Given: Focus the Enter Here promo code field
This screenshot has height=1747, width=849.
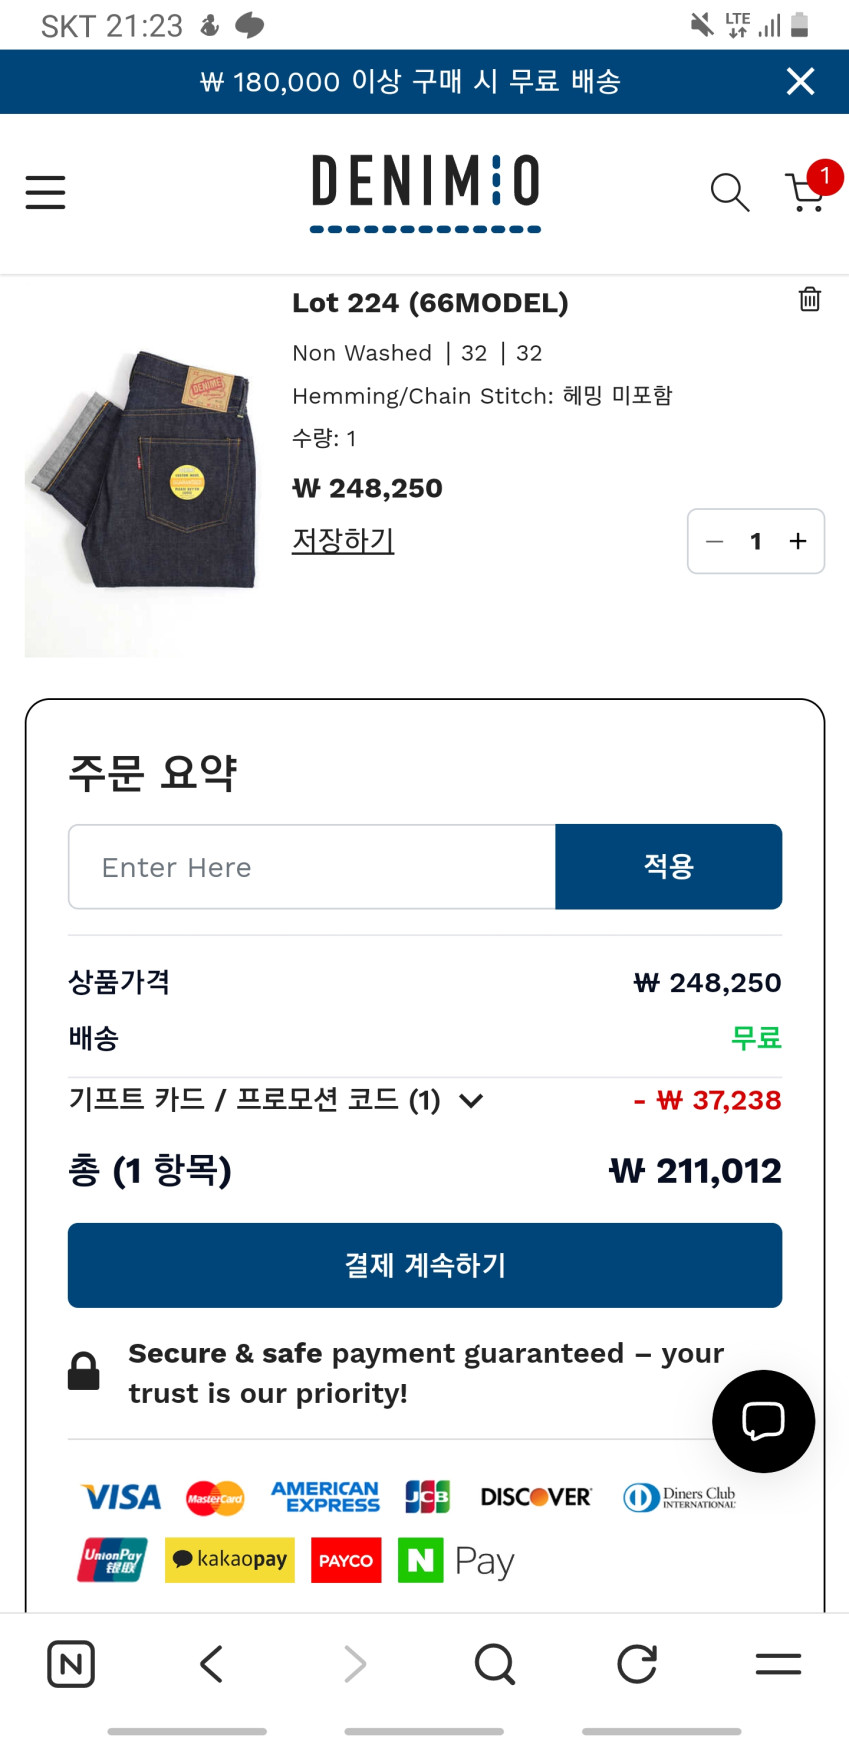Looking at the screenshot, I should [x=312, y=866].
